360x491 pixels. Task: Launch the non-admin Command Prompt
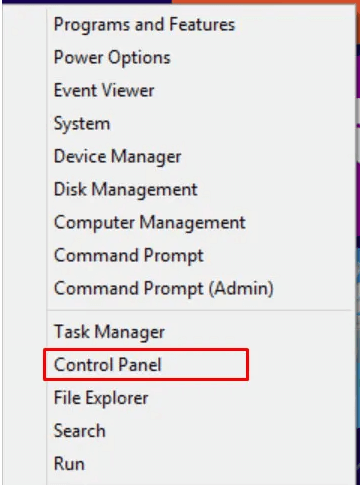tap(129, 256)
